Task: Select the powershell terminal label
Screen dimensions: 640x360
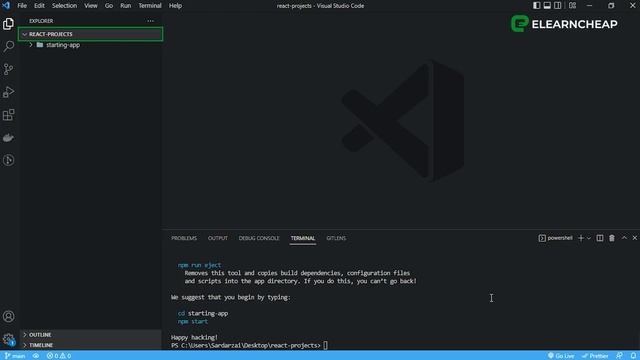Action: (x=556, y=238)
